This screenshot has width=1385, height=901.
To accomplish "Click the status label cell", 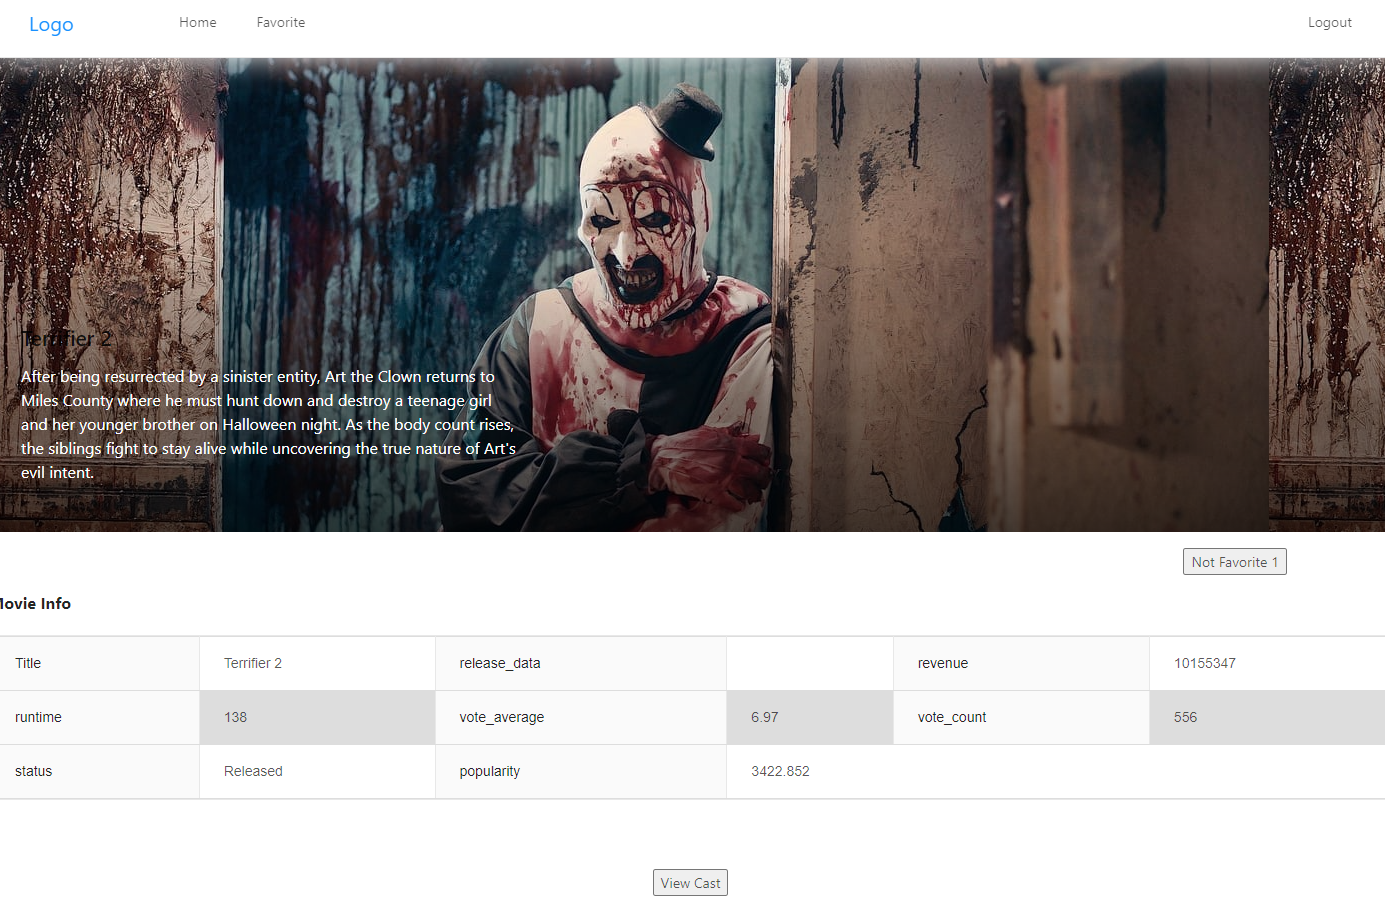I will click(99, 771).
